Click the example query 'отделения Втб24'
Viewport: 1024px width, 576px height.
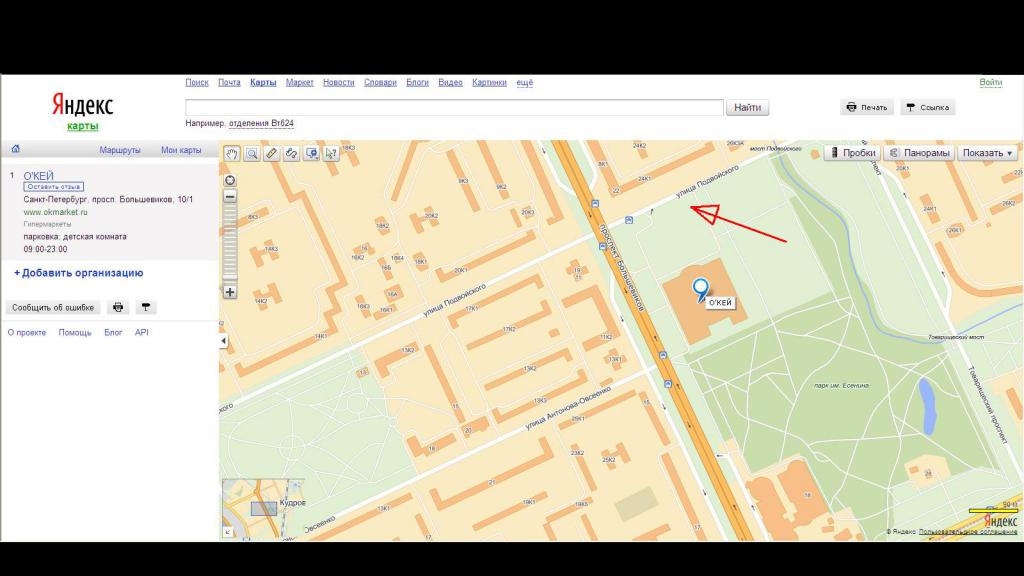[261, 123]
